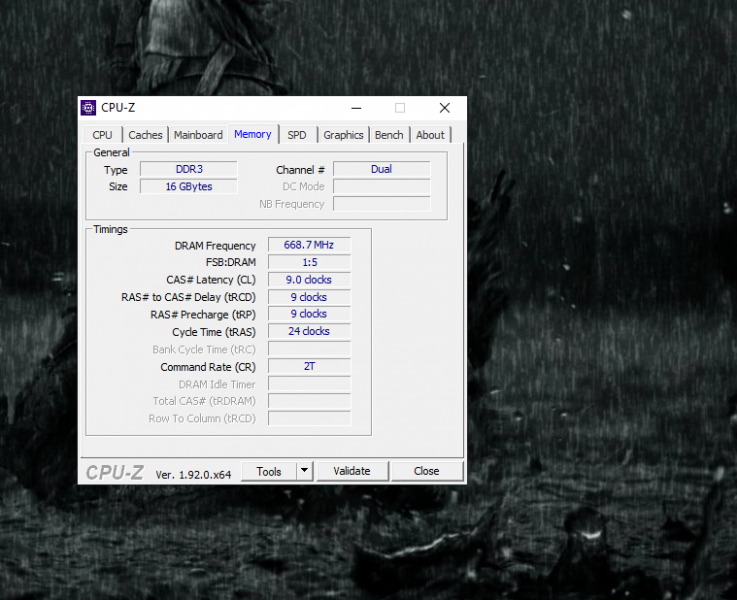This screenshot has height=600, width=737.
Task: Click the Channel # Dual field
Action: [x=381, y=170]
